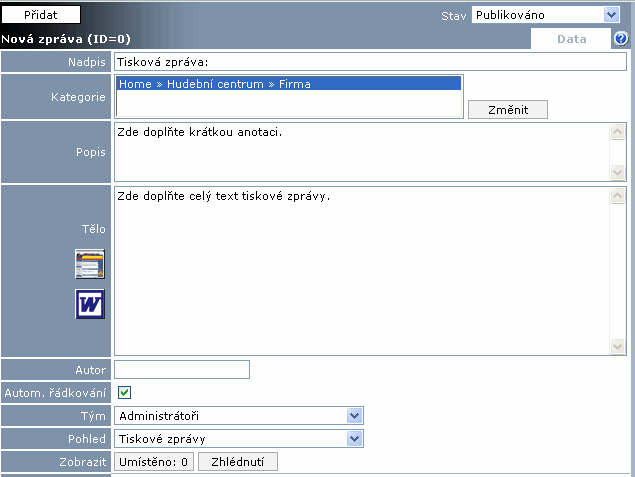Click the Word import icon
The image size is (635, 477).
coord(90,304)
